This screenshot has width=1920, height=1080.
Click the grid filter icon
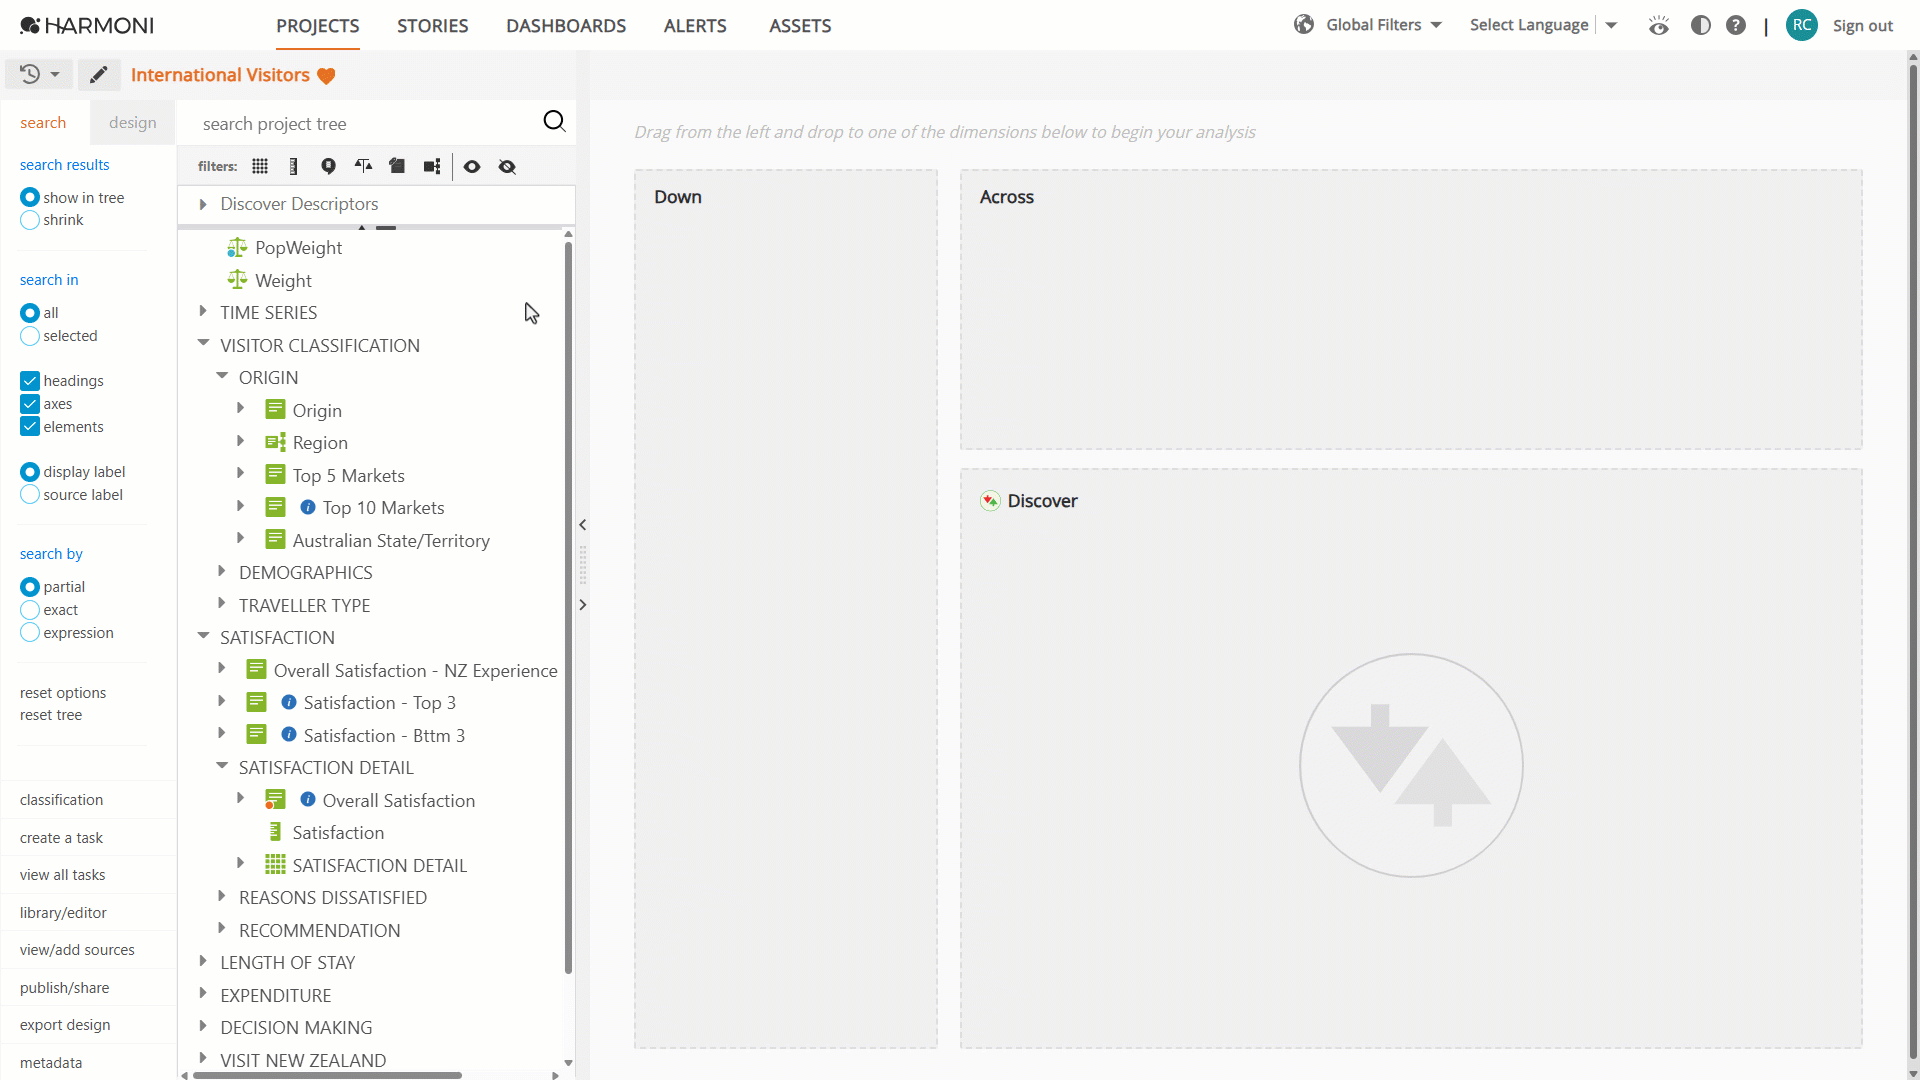[260, 166]
